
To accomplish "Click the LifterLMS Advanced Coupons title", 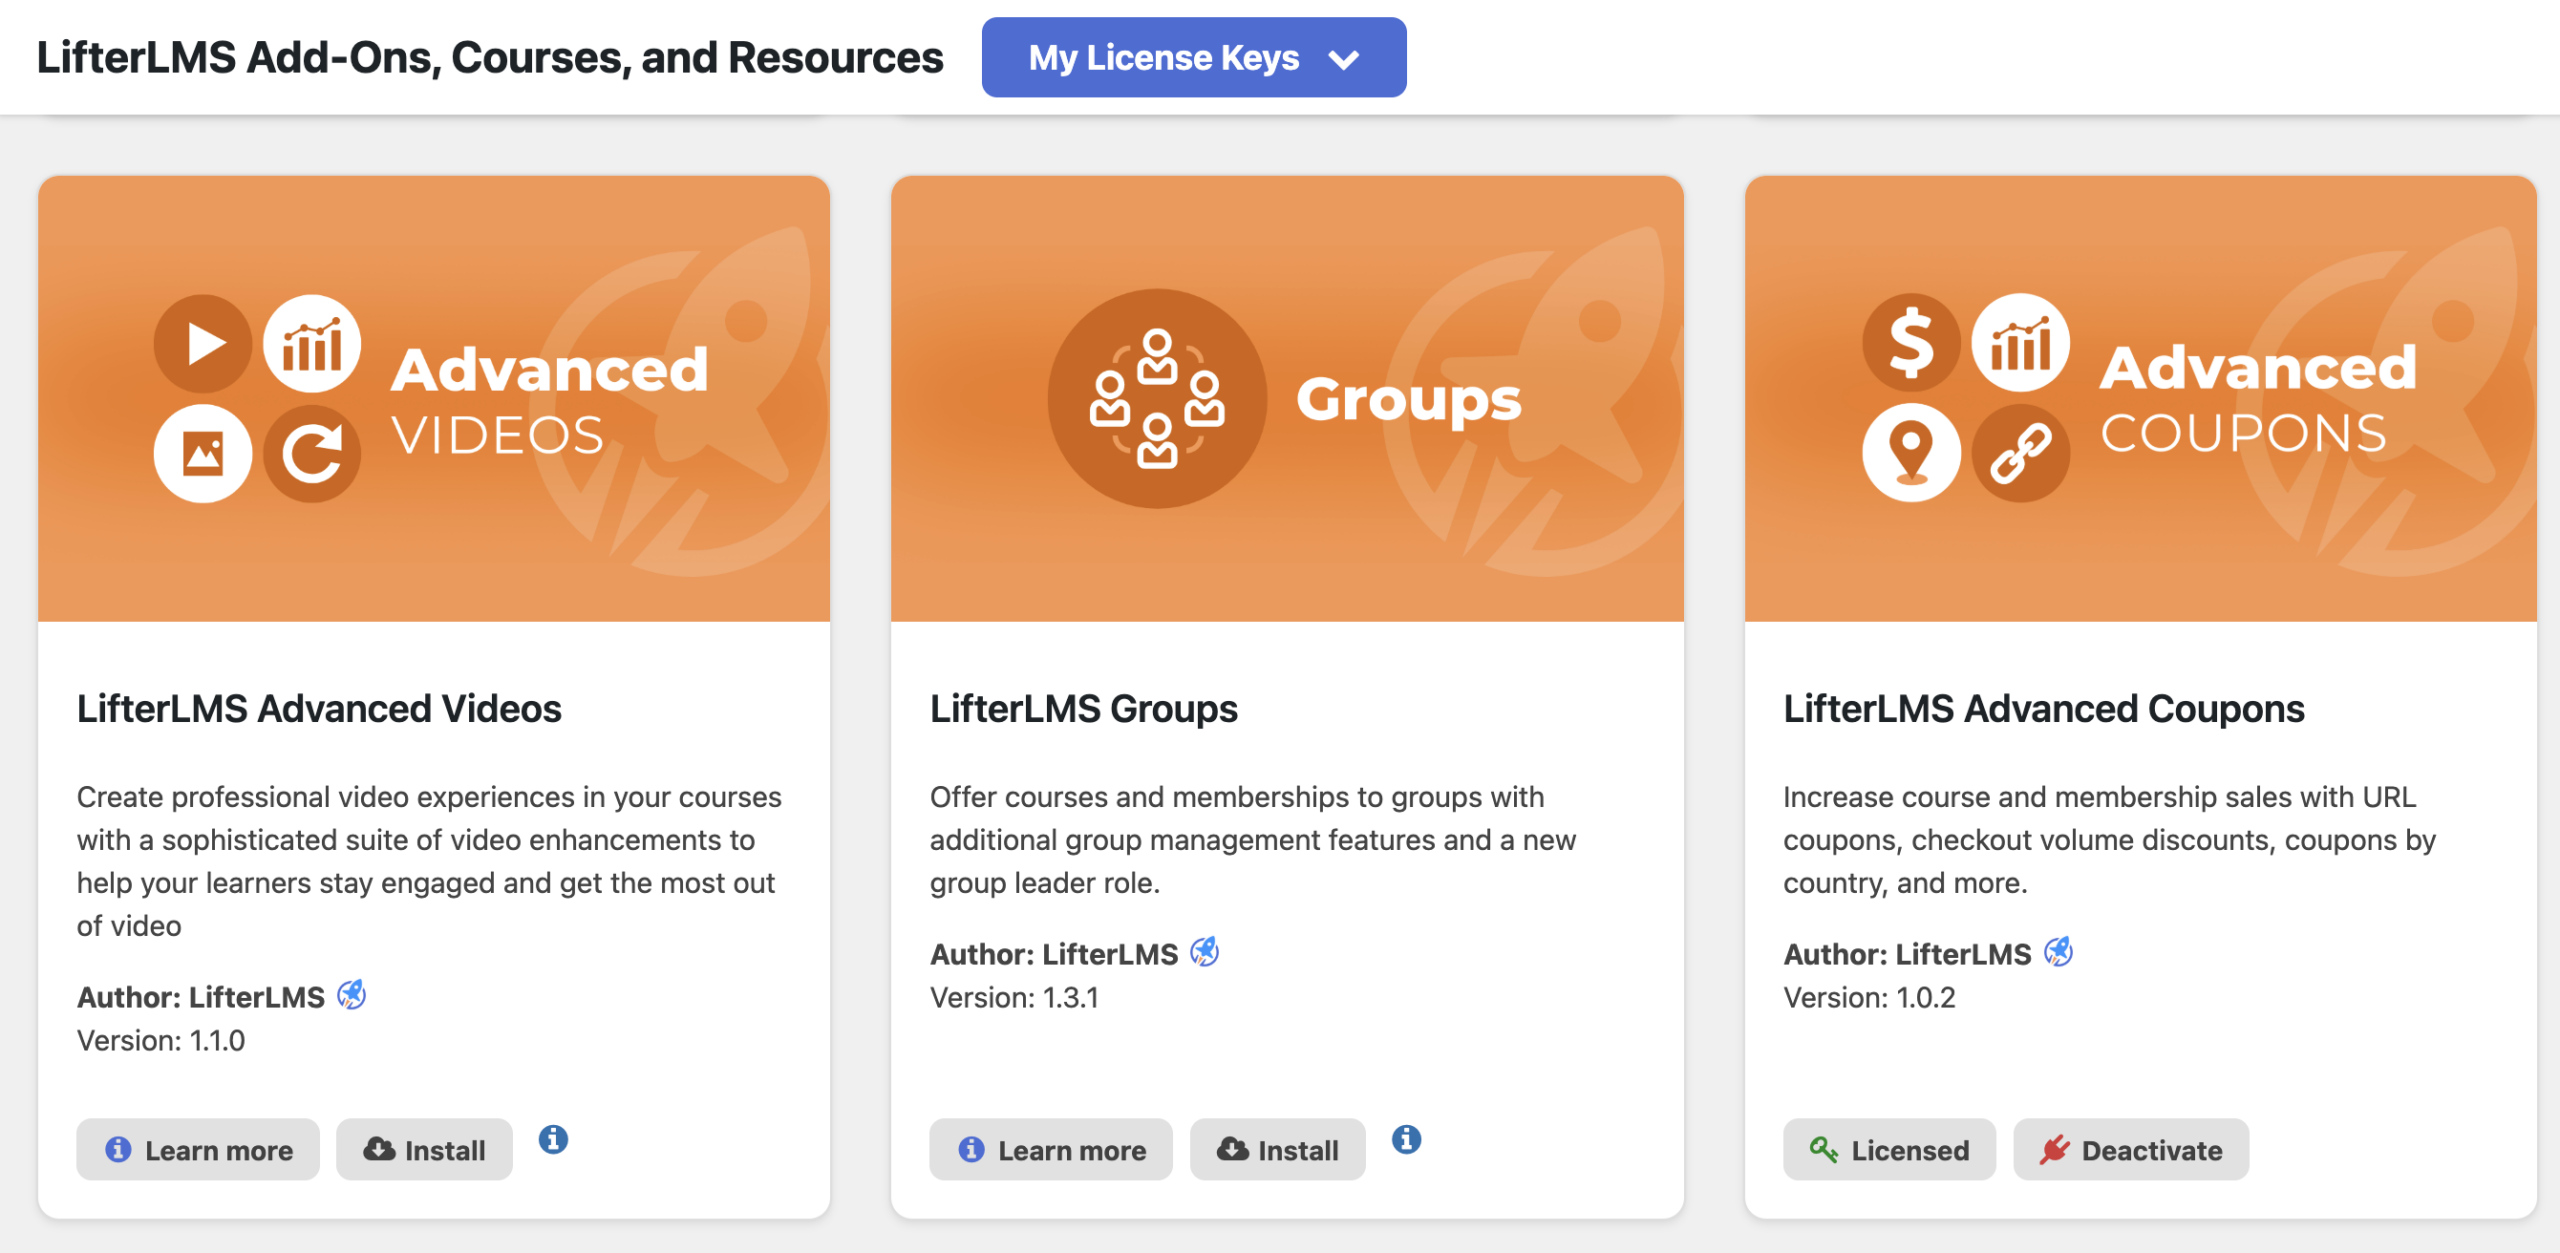I will pos(2044,709).
